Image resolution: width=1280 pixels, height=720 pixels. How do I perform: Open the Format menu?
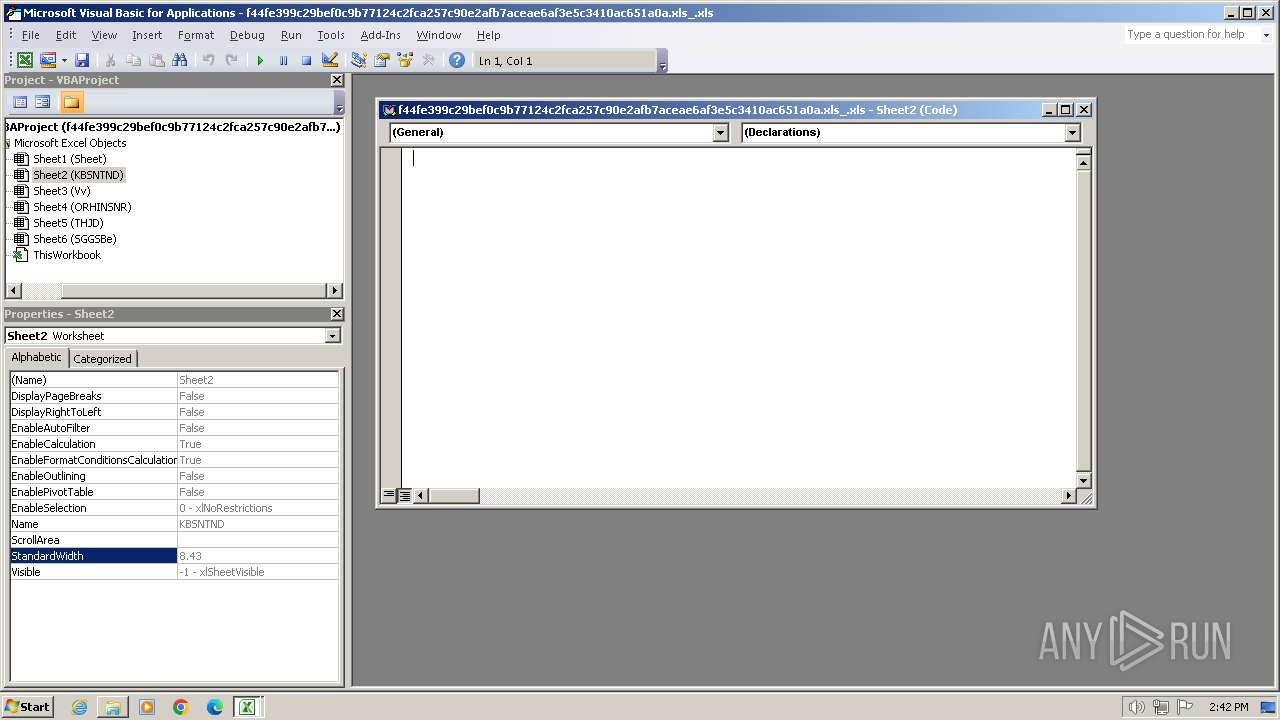coord(196,35)
